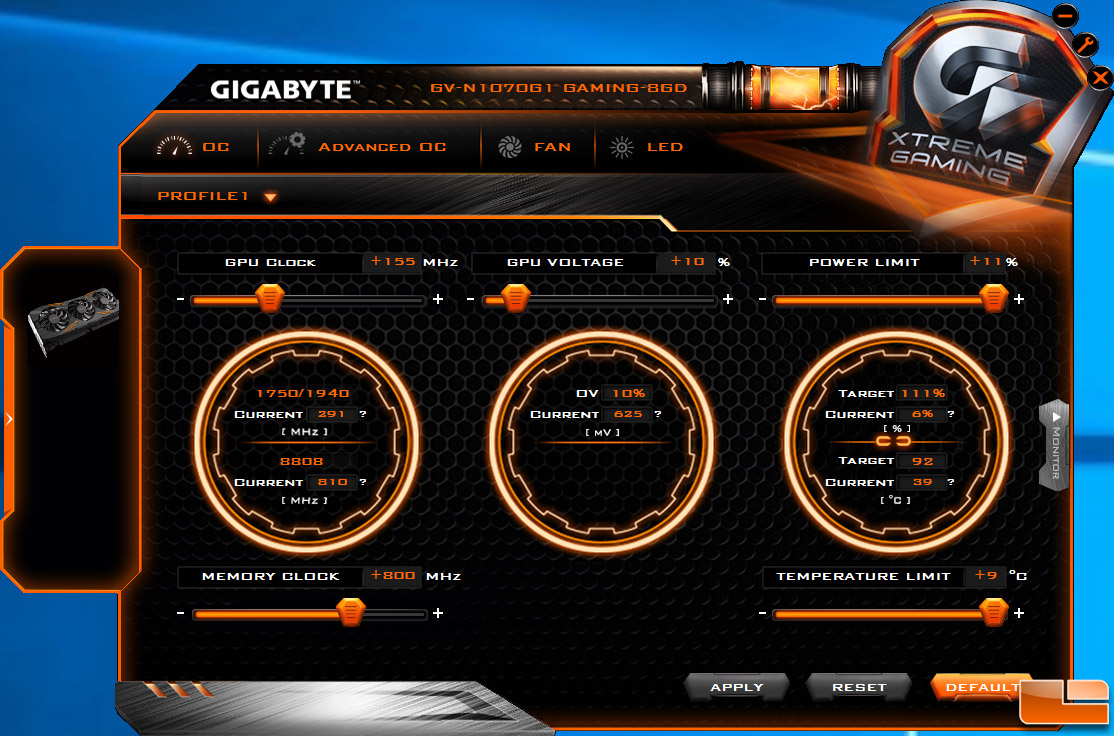The width and height of the screenshot is (1114, 736).
Task: Select the graphics card thumbnail
Action: click(72, 320)
